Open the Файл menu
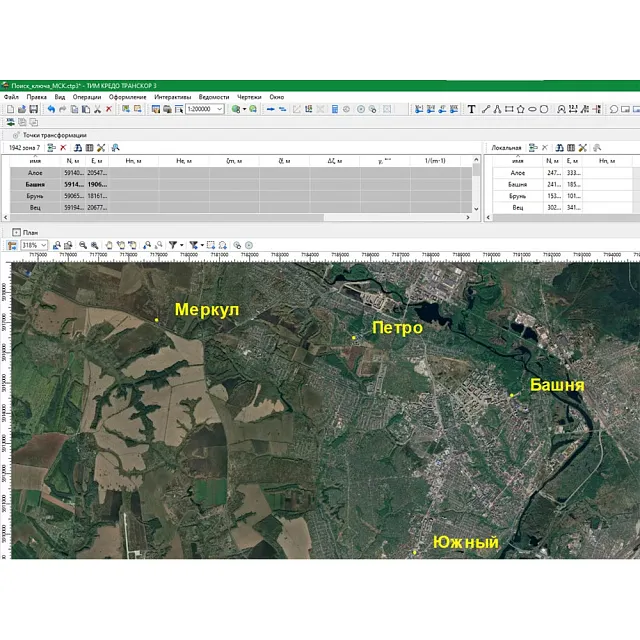 point(10,97)
